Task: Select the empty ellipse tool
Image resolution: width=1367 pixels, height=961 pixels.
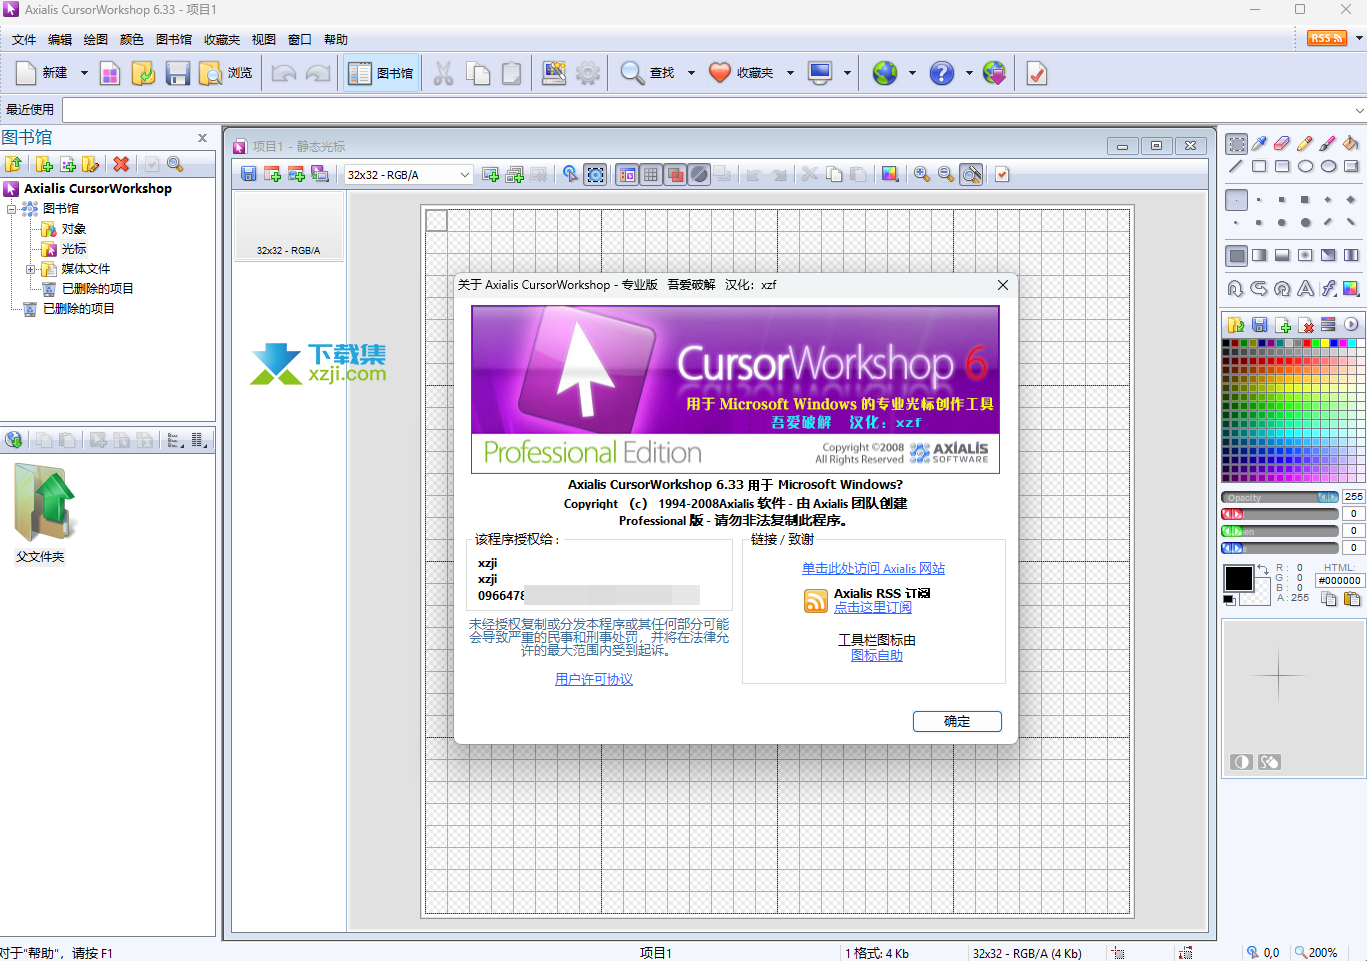Action: [1305, 167]
